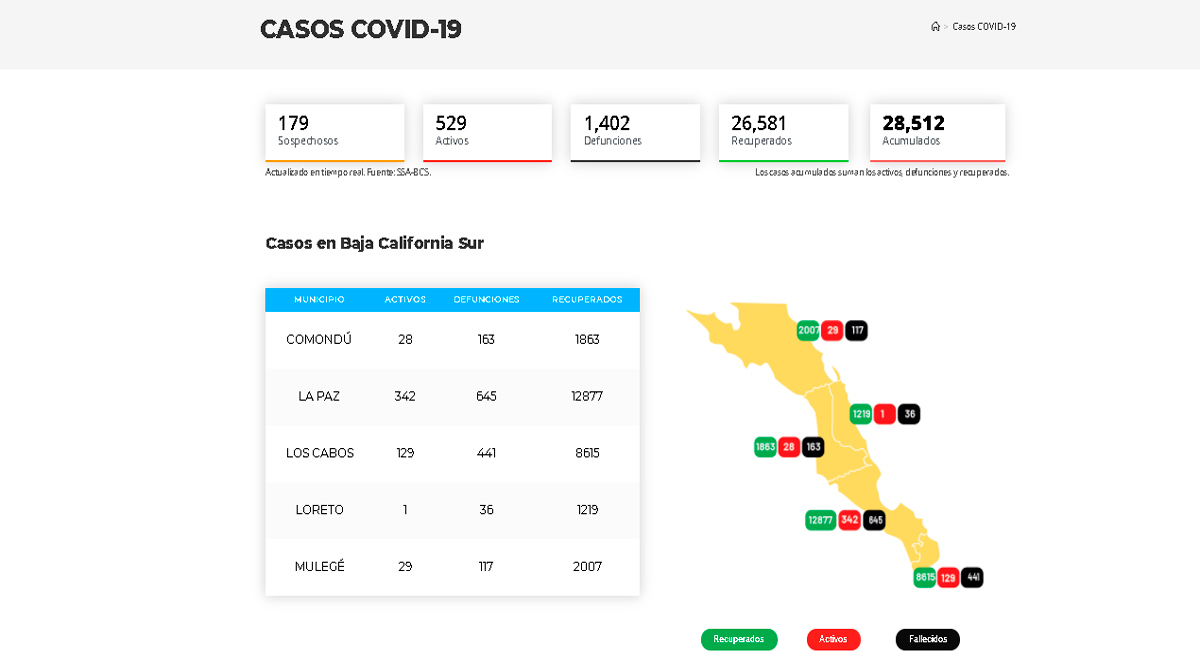Toggle the black Fallecidos legend button

[x=927, y=639]
